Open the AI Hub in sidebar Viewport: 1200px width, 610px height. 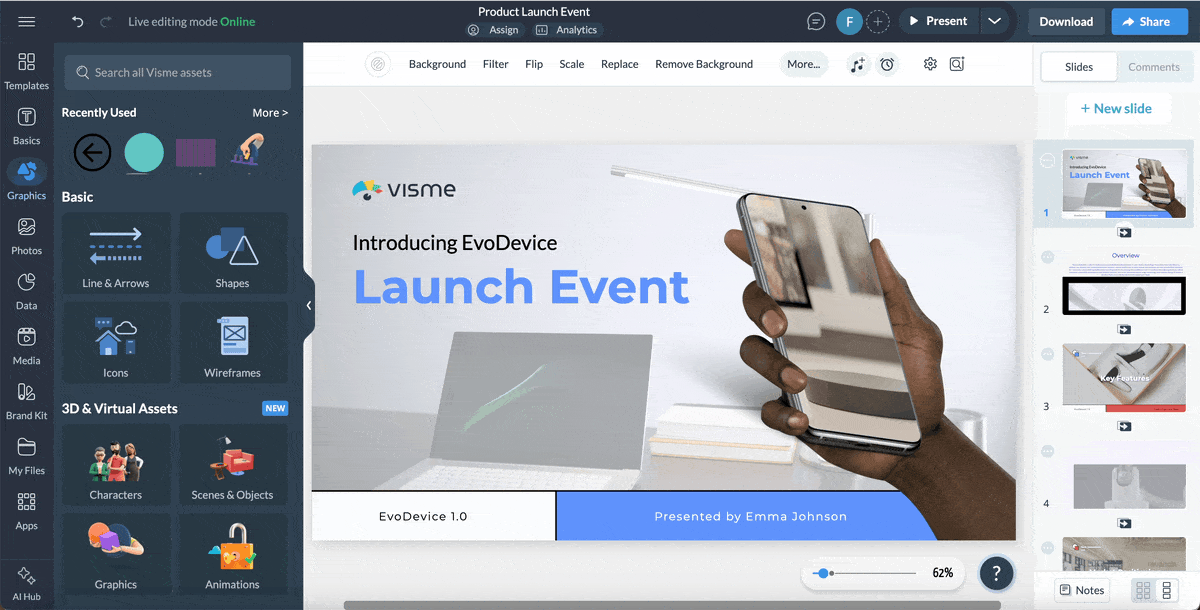click(x=27, y=583)
